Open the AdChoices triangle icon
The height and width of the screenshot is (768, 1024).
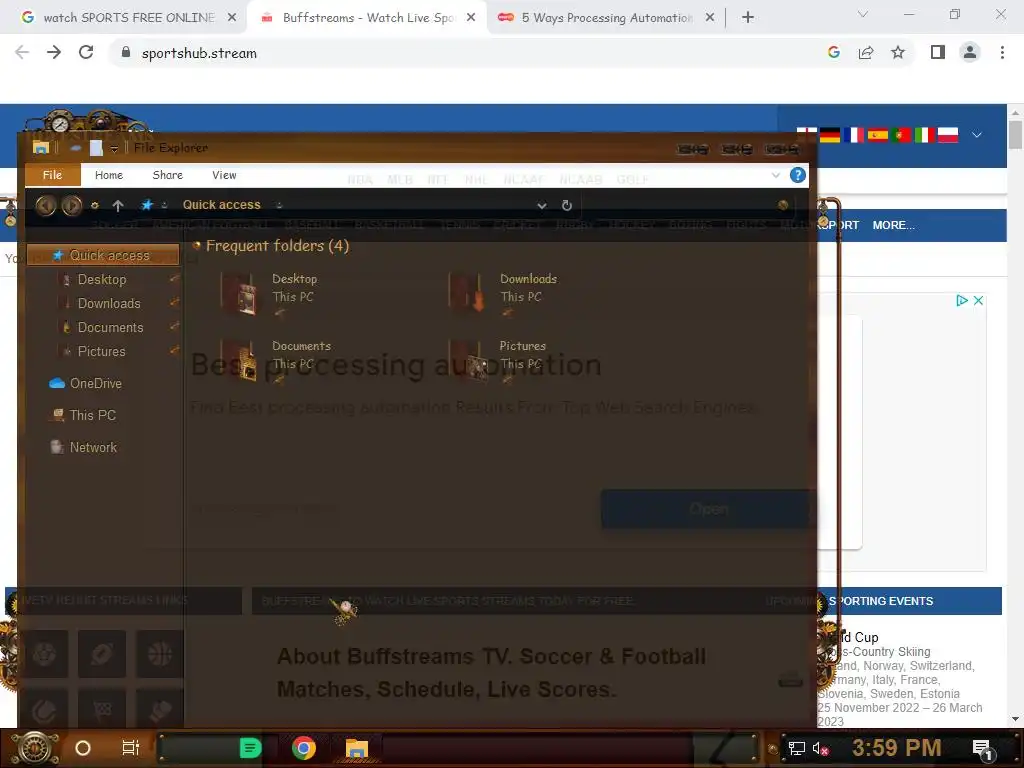[961, 300]
